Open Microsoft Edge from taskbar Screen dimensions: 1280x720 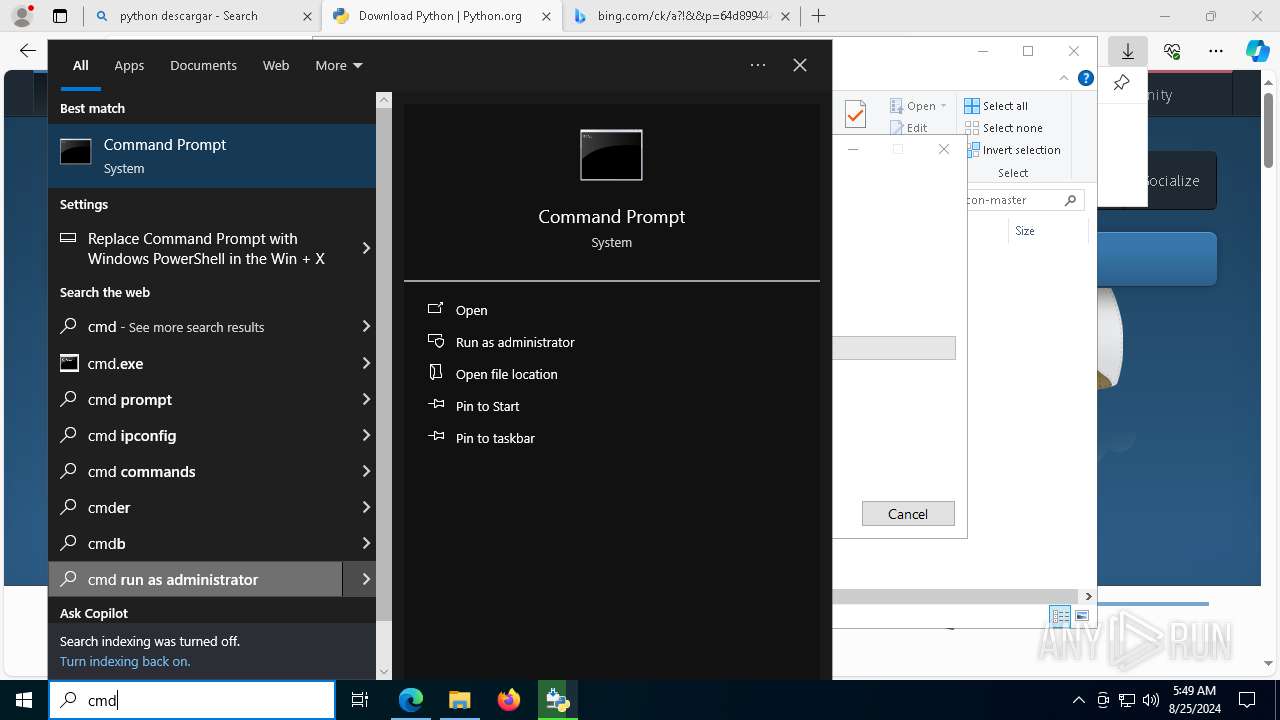pyautogui.click(x=411, y=700)
